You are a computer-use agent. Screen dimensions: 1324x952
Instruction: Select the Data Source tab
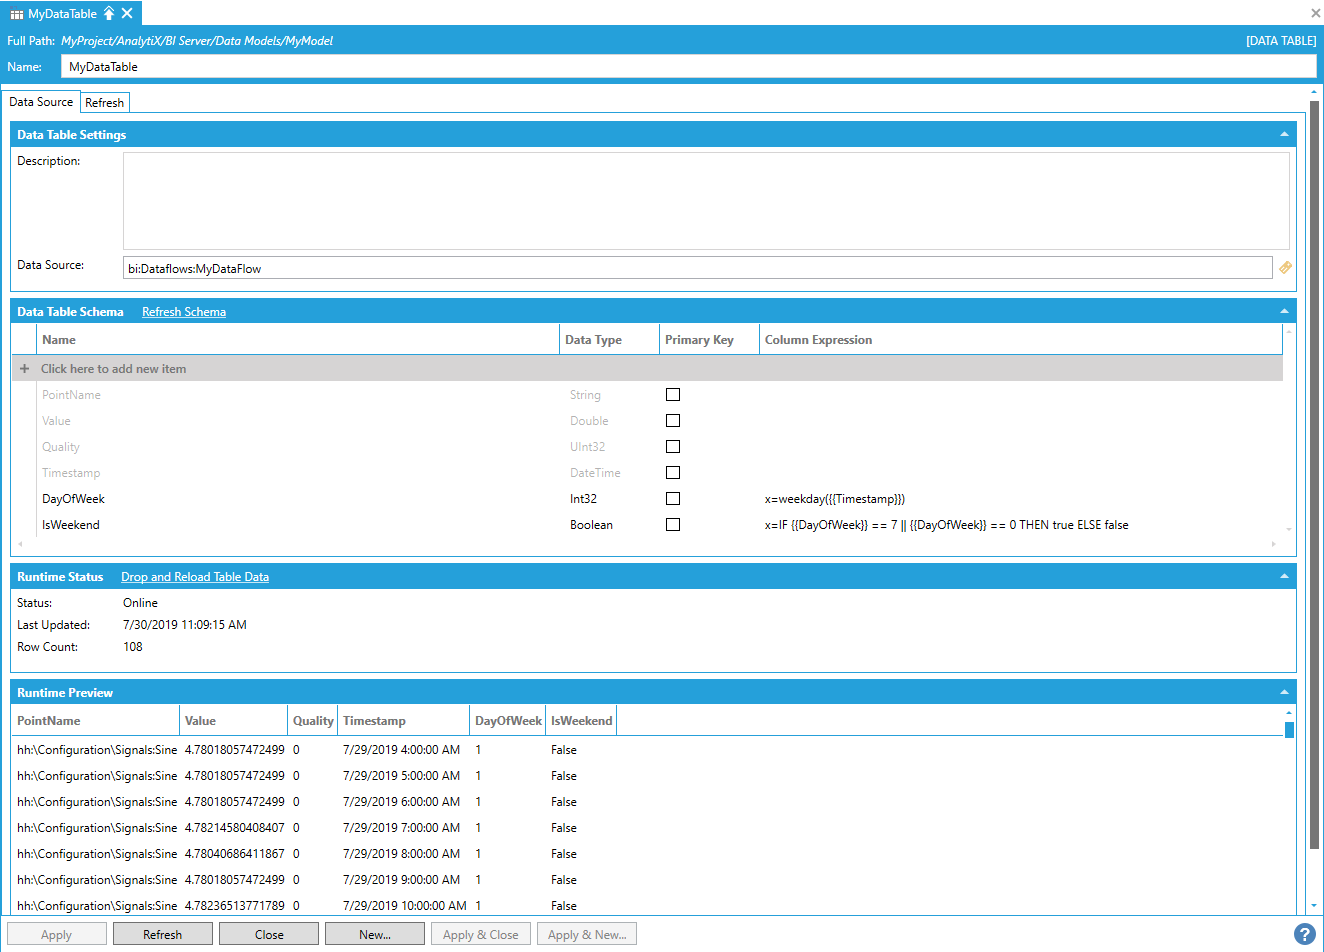41,102
